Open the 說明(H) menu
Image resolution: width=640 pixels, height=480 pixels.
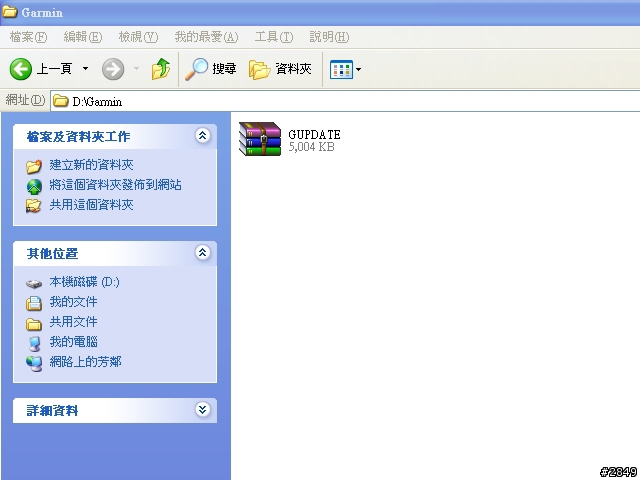click(x=329, y=37)
